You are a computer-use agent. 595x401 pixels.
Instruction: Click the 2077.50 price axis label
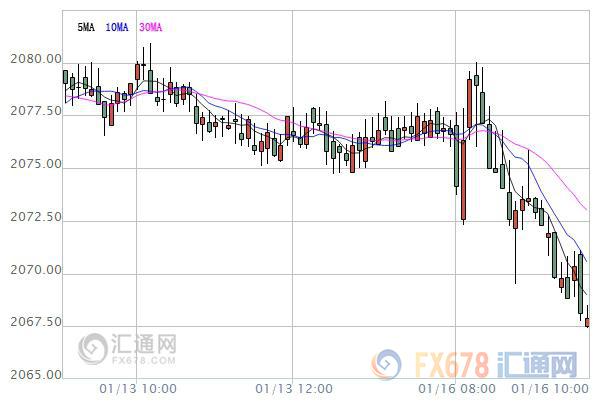coord(36,111)
